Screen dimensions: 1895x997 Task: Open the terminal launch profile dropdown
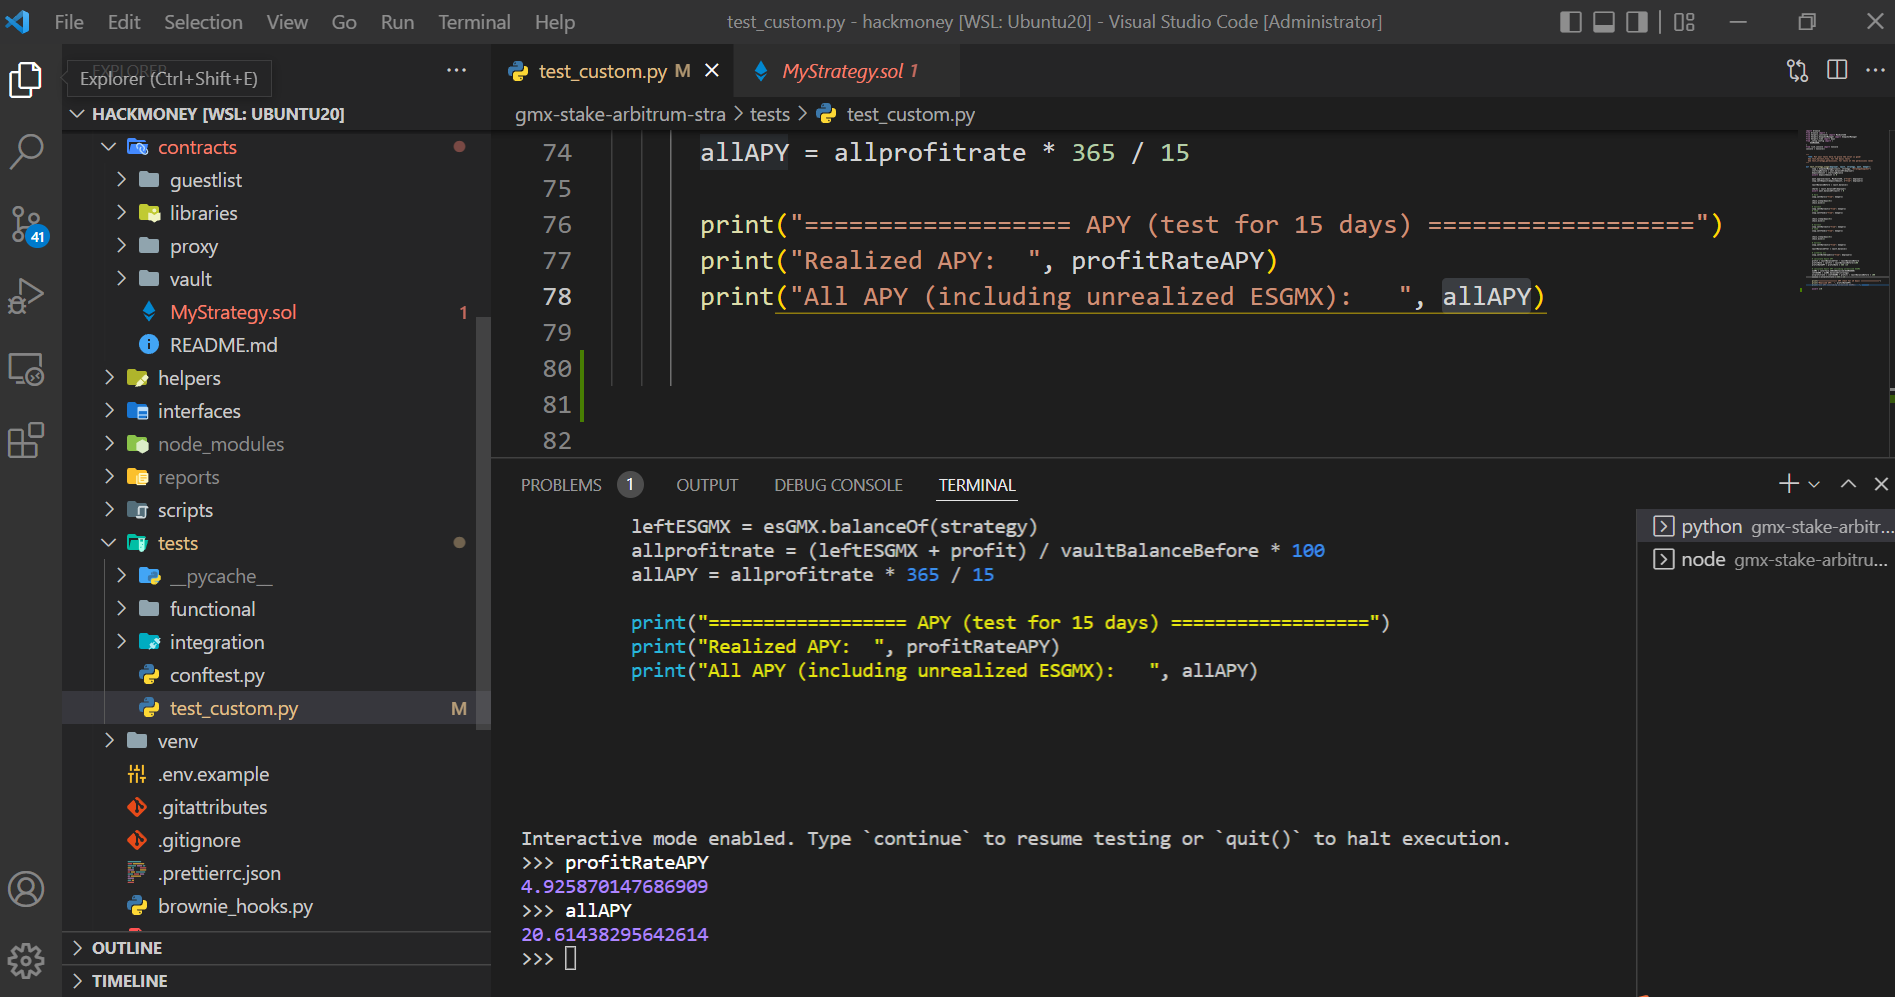coord(1814,485)
